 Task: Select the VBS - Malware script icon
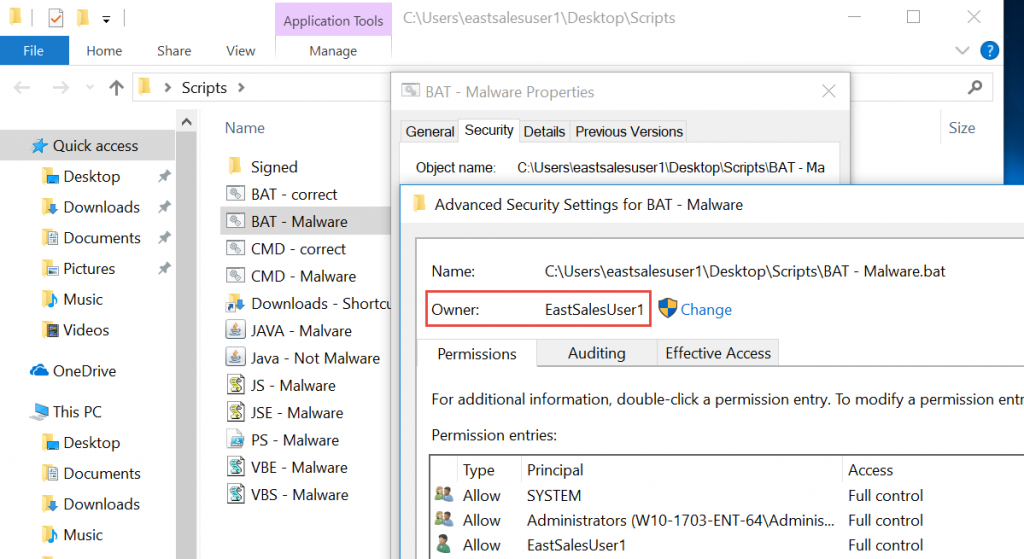(x=235, y=494)
